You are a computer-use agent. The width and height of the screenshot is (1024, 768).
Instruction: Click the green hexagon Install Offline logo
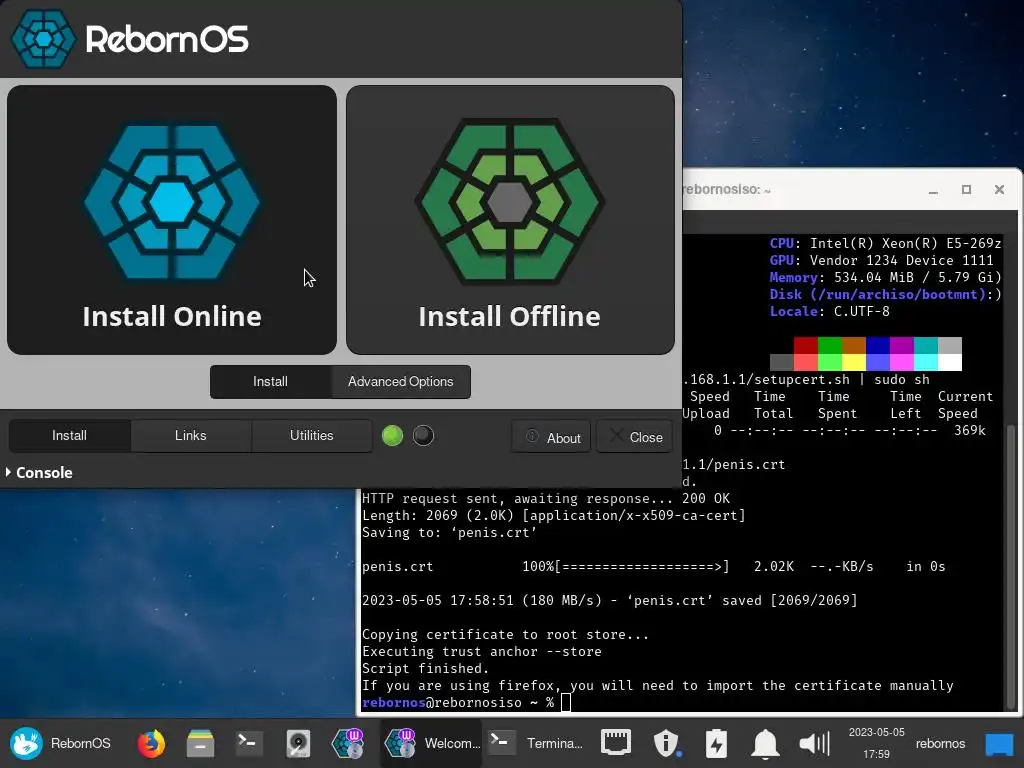pyautogui.click(x=510, y=202)
